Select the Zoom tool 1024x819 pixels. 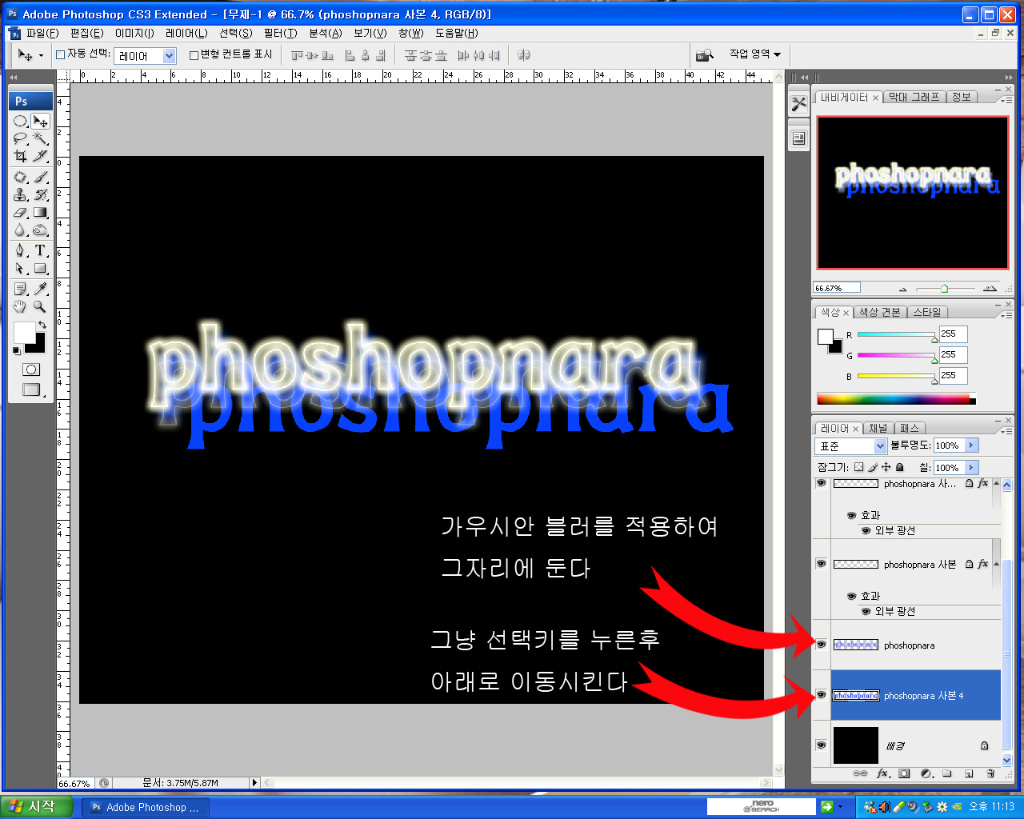point(40,306)
